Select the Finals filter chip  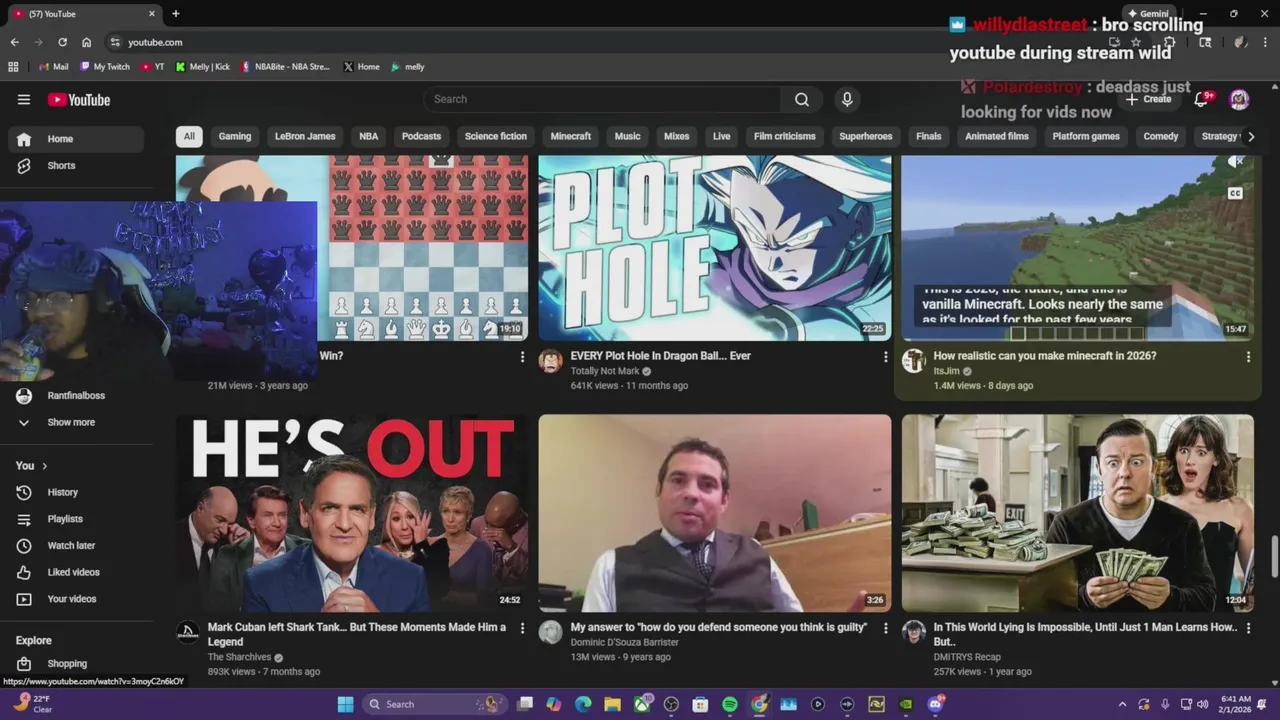point(929,136)
